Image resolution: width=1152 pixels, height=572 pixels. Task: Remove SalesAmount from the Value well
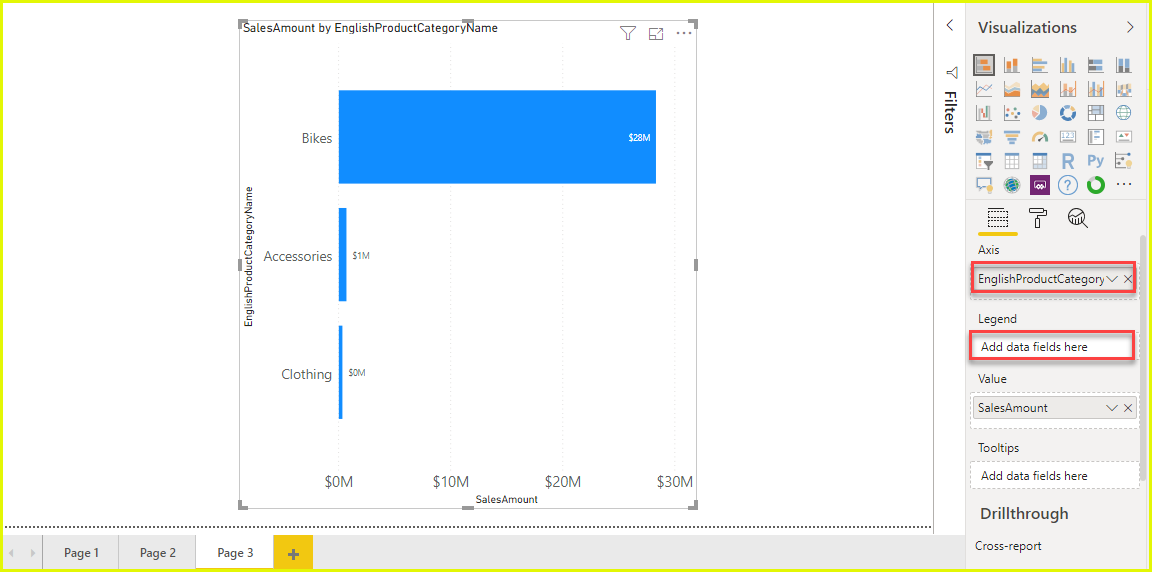[1128, 408]
